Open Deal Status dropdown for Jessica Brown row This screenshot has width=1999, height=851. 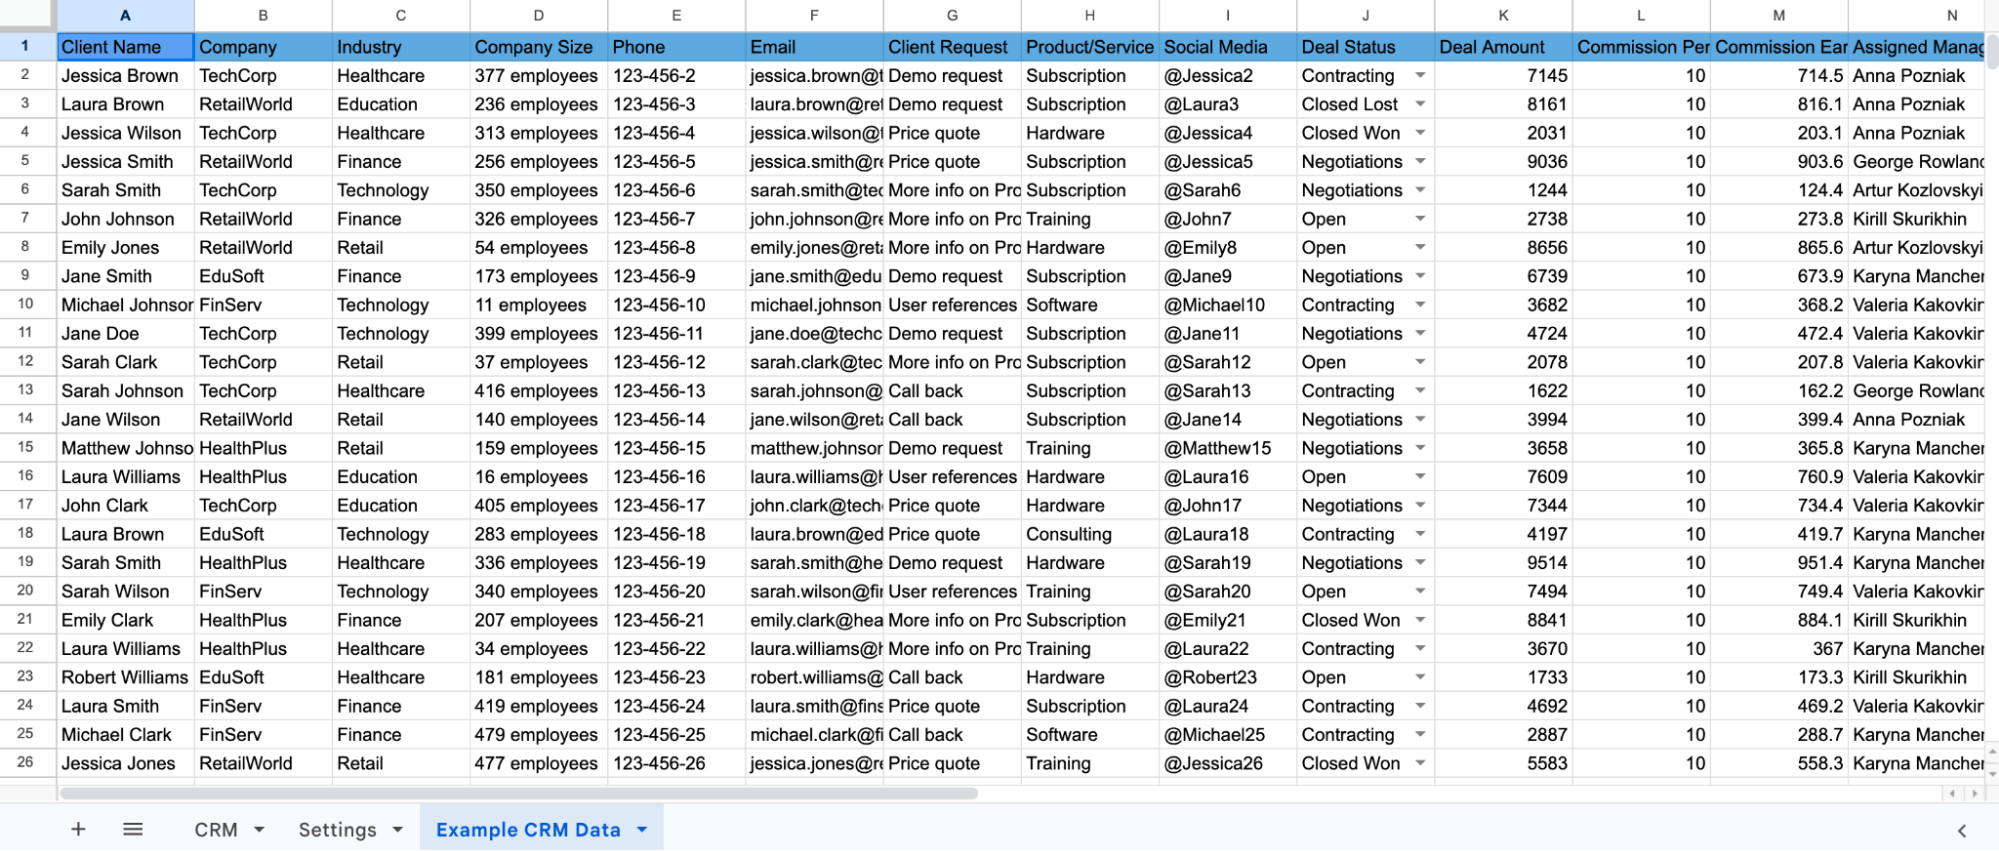point(1420,76)
